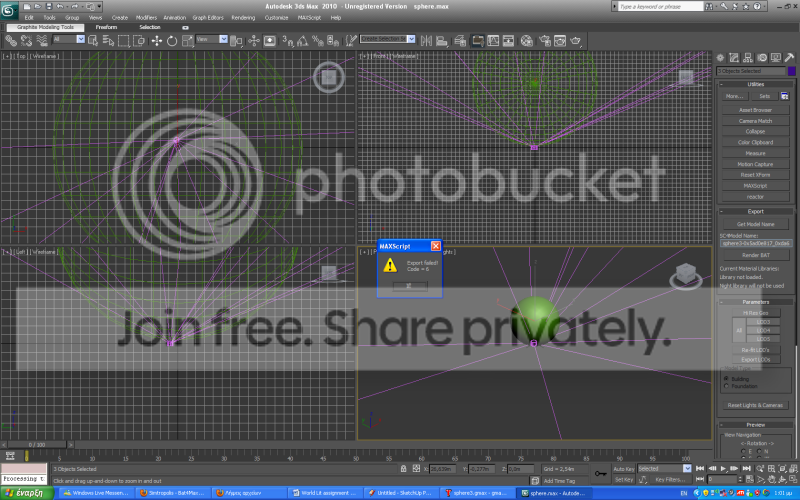The height and width of the screenshot is (500, 800).
Task: Collapse the Export rollout header
Action: click(x=756, y=211)
